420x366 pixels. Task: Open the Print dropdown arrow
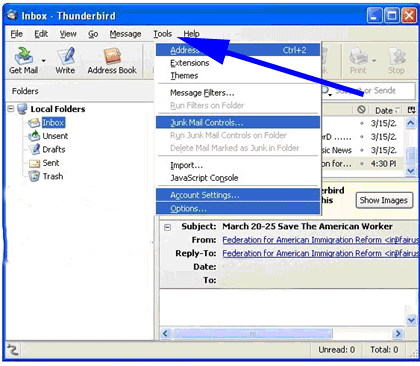tap(374, 61)
